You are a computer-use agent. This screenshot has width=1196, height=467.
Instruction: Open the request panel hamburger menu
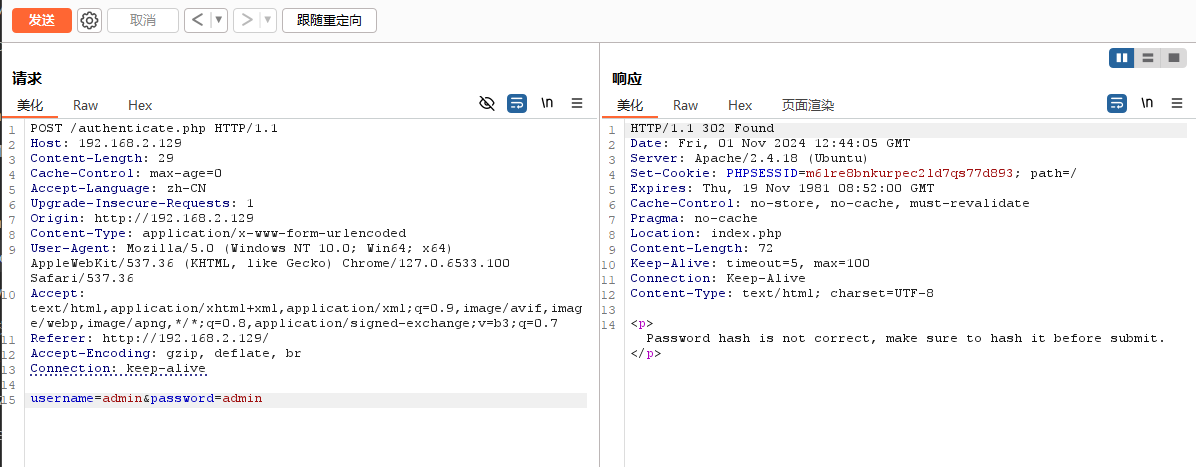tap(577, 103)
